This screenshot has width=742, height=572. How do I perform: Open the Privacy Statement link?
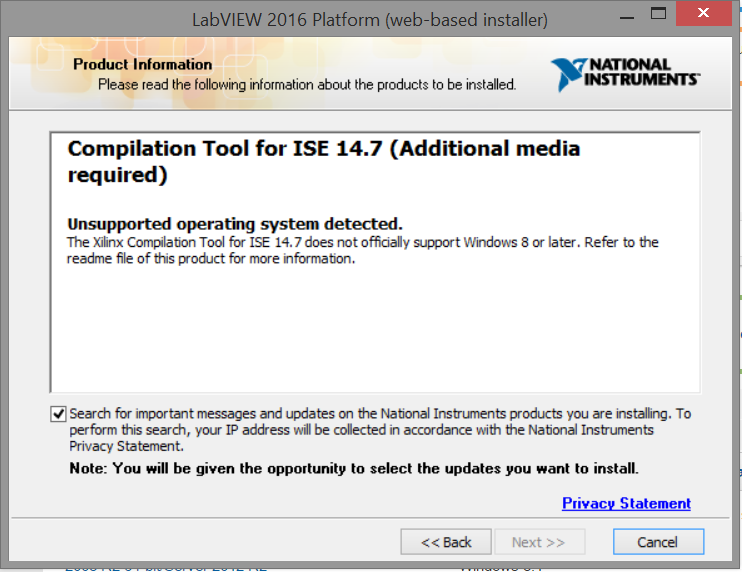pos(626,503)
